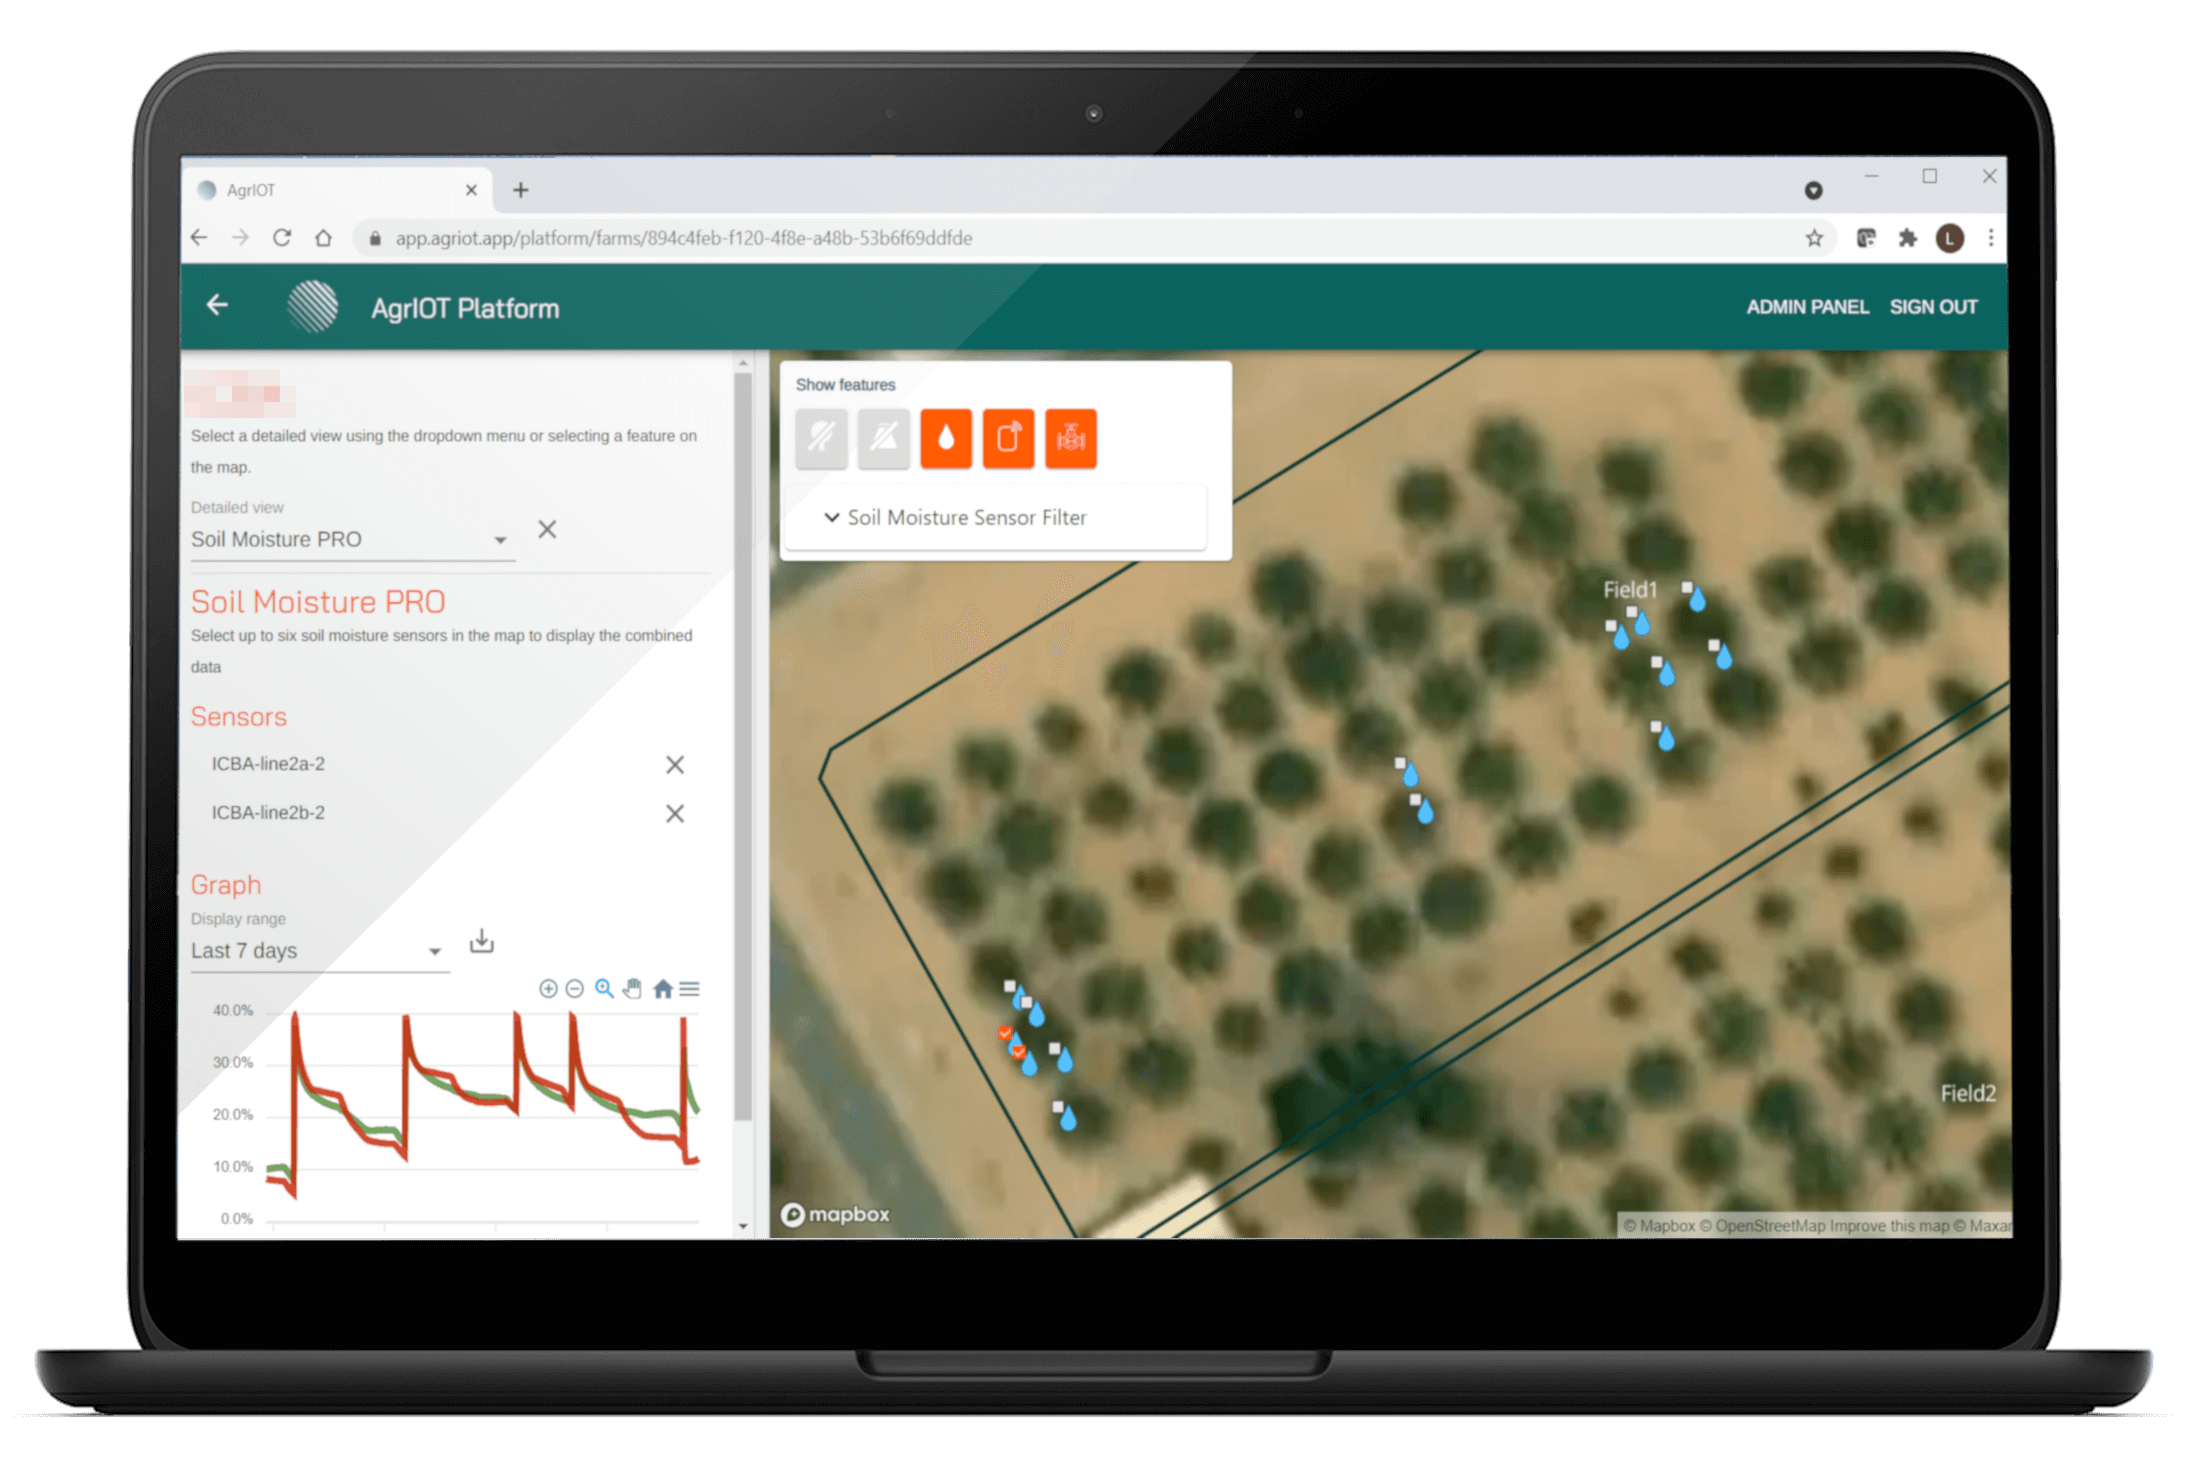This screenshot has height=1459, width=2188.
Task: Click the graph zoom out icon
Action: pyautogui.click(x=574, y=989)
